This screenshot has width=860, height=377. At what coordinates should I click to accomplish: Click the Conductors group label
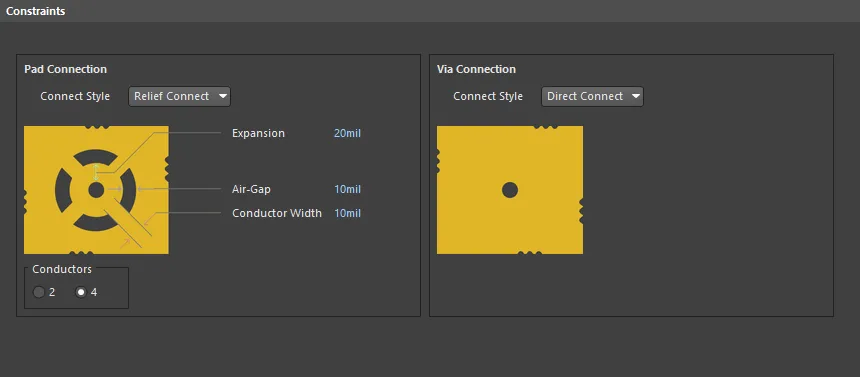(62, 269)
